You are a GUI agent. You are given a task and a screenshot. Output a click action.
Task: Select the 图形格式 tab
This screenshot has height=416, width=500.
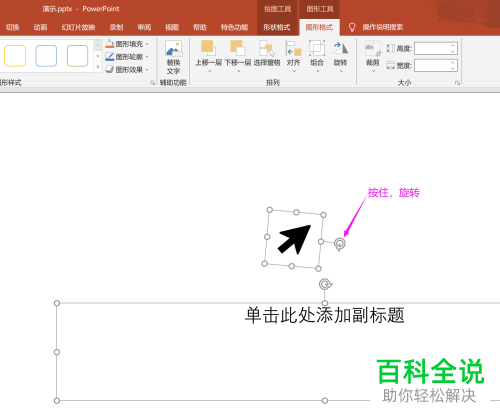coord(319,27)
